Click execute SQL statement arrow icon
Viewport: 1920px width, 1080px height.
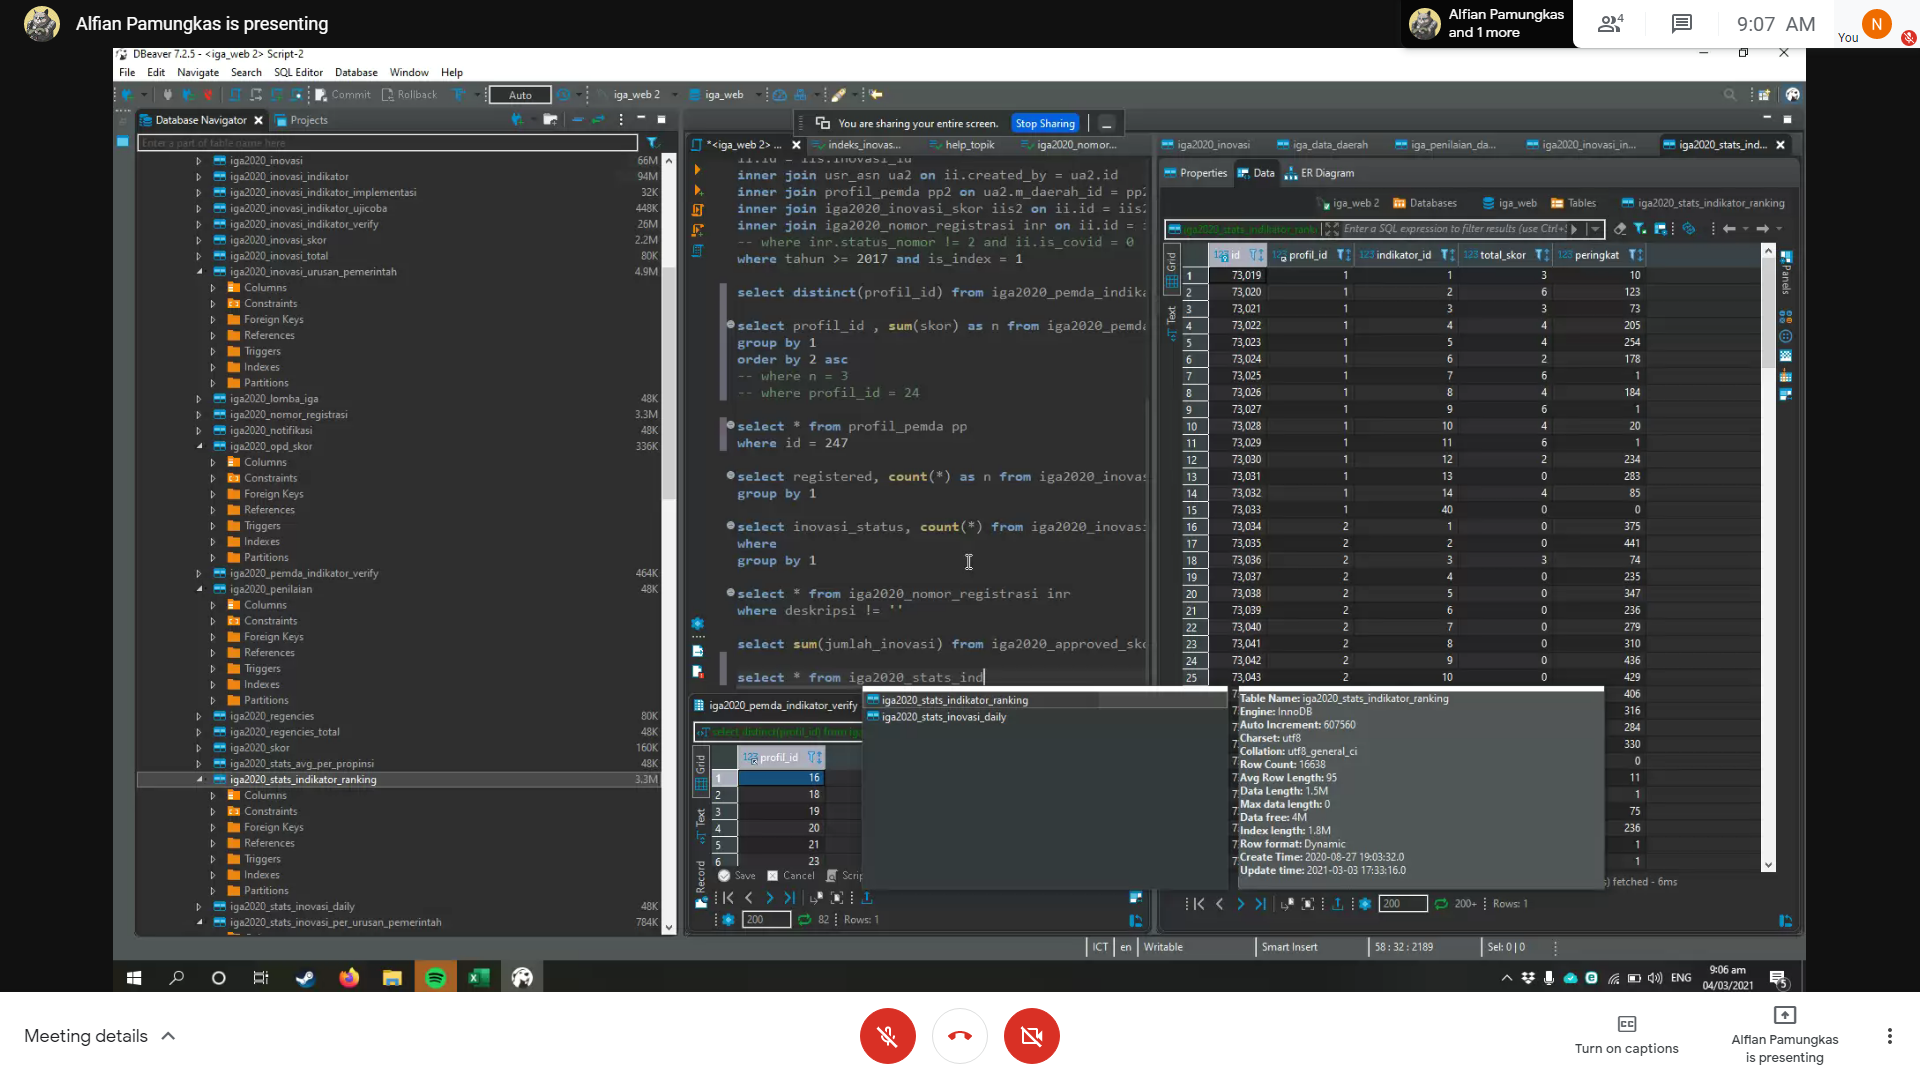697,170
